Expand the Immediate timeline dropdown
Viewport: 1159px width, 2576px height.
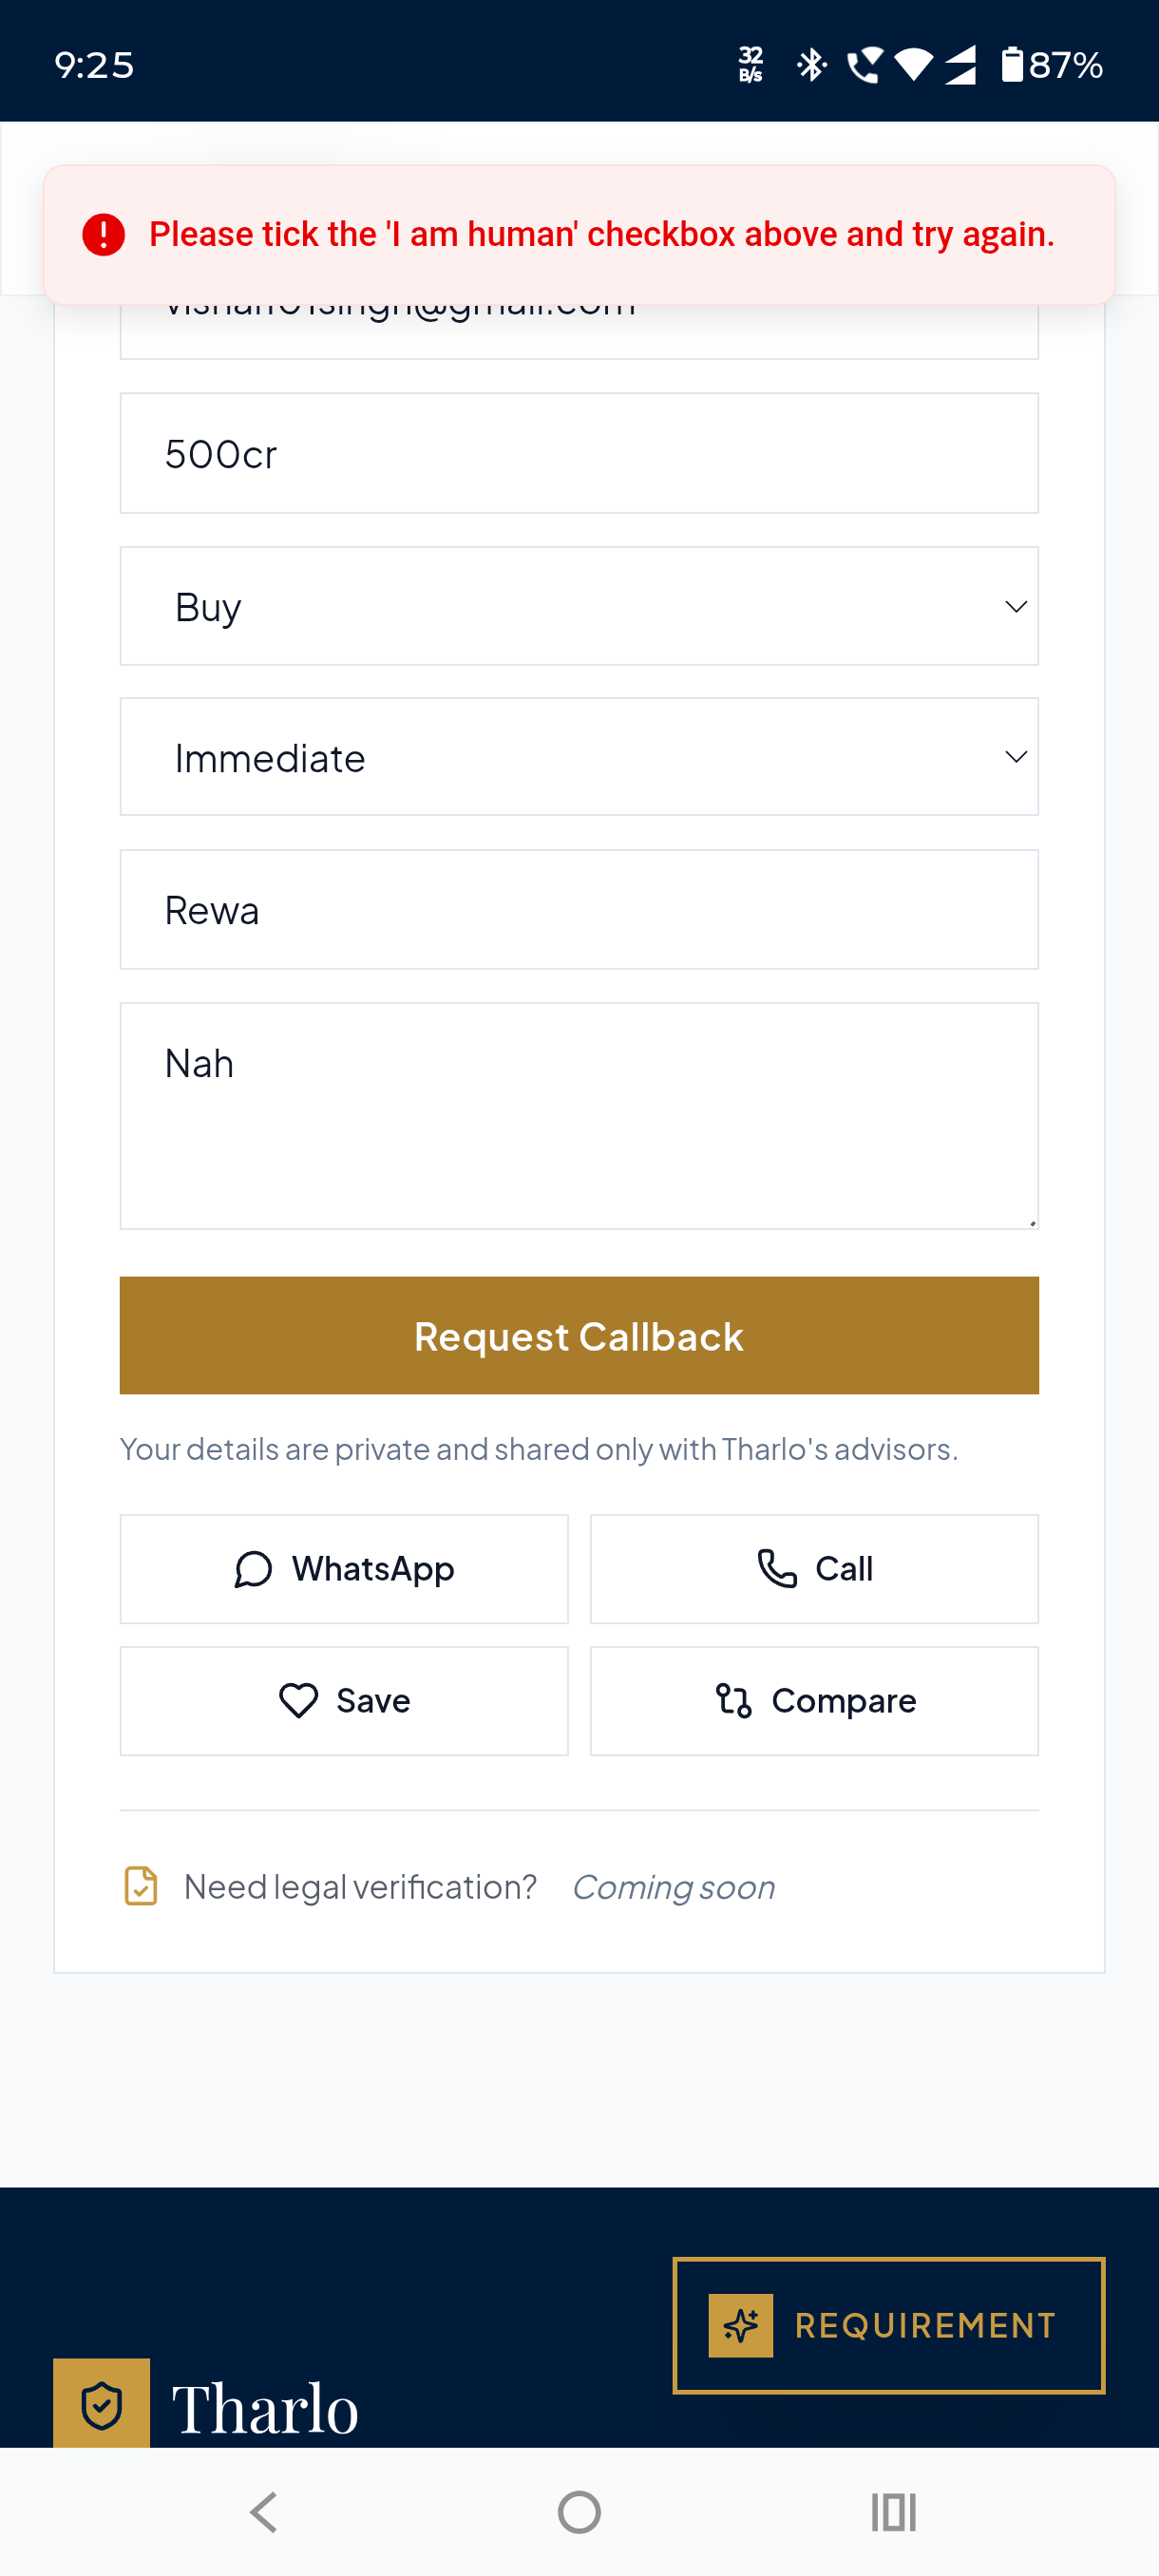pos(579,757)
